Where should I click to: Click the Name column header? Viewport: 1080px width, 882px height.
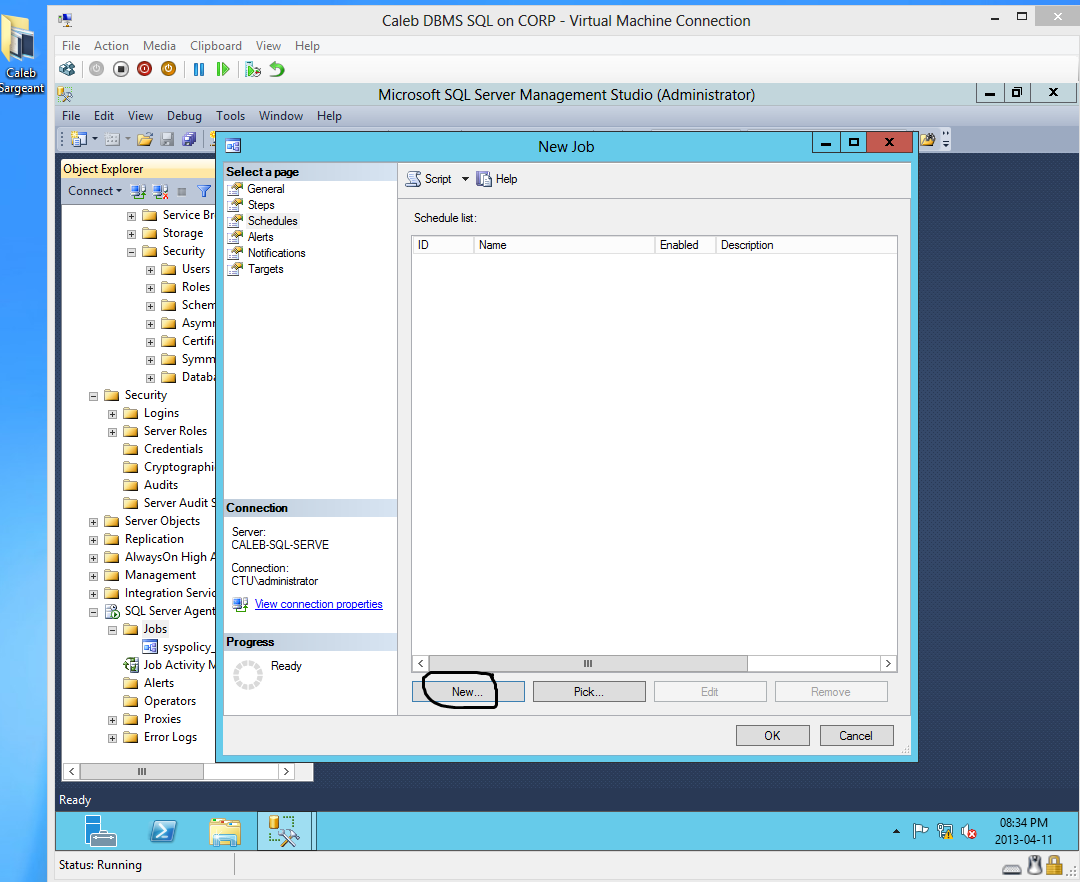point(563,244)
